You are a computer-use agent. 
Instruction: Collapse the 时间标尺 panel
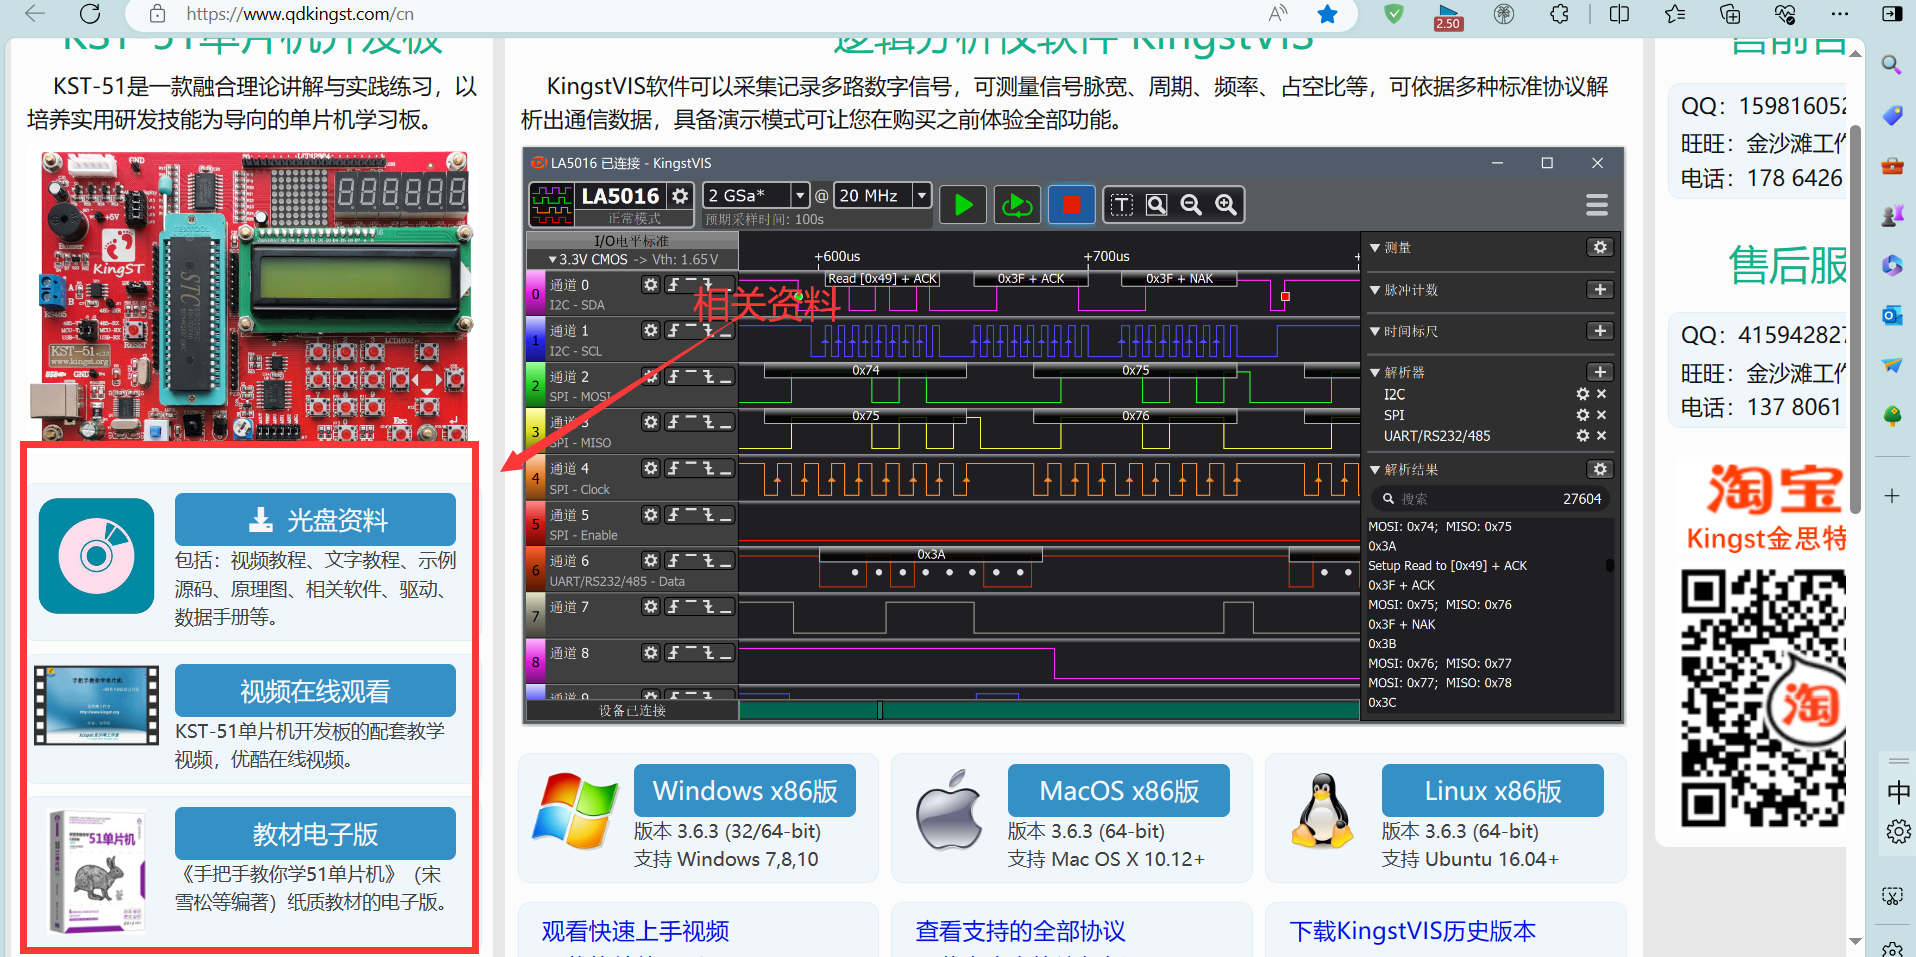1375,331
